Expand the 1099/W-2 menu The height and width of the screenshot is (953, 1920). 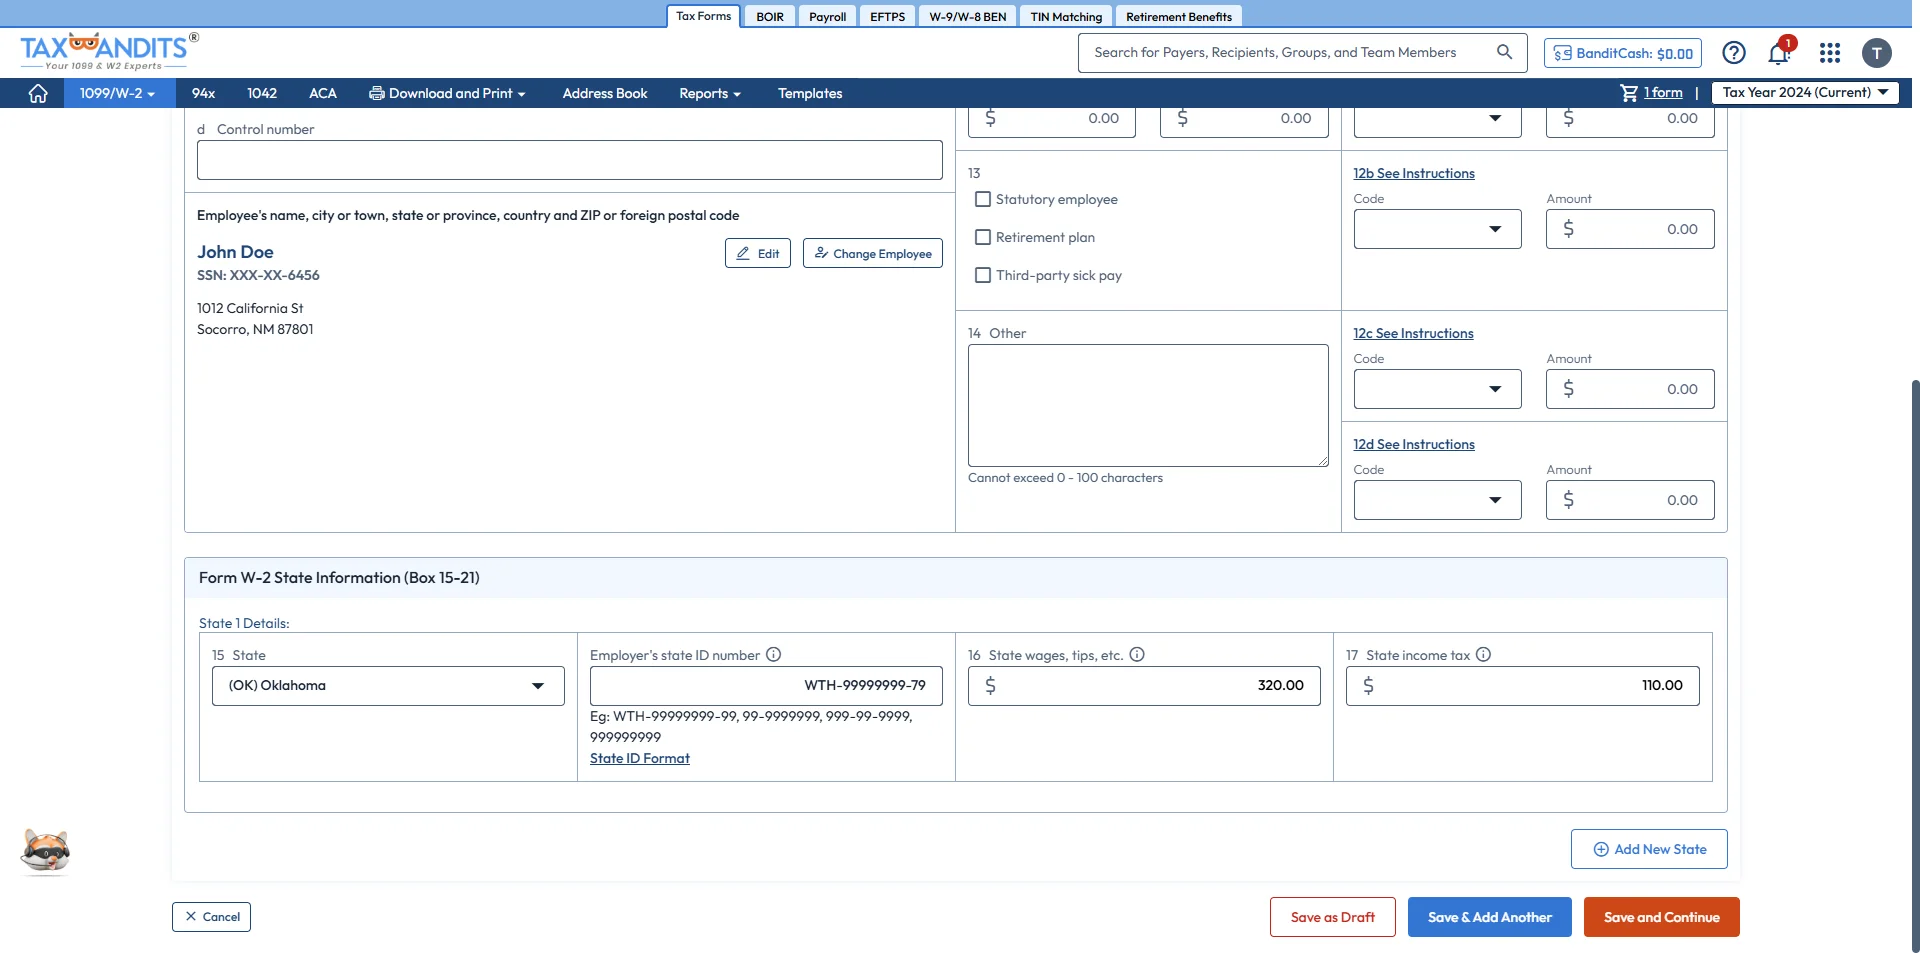click(118, 93)
